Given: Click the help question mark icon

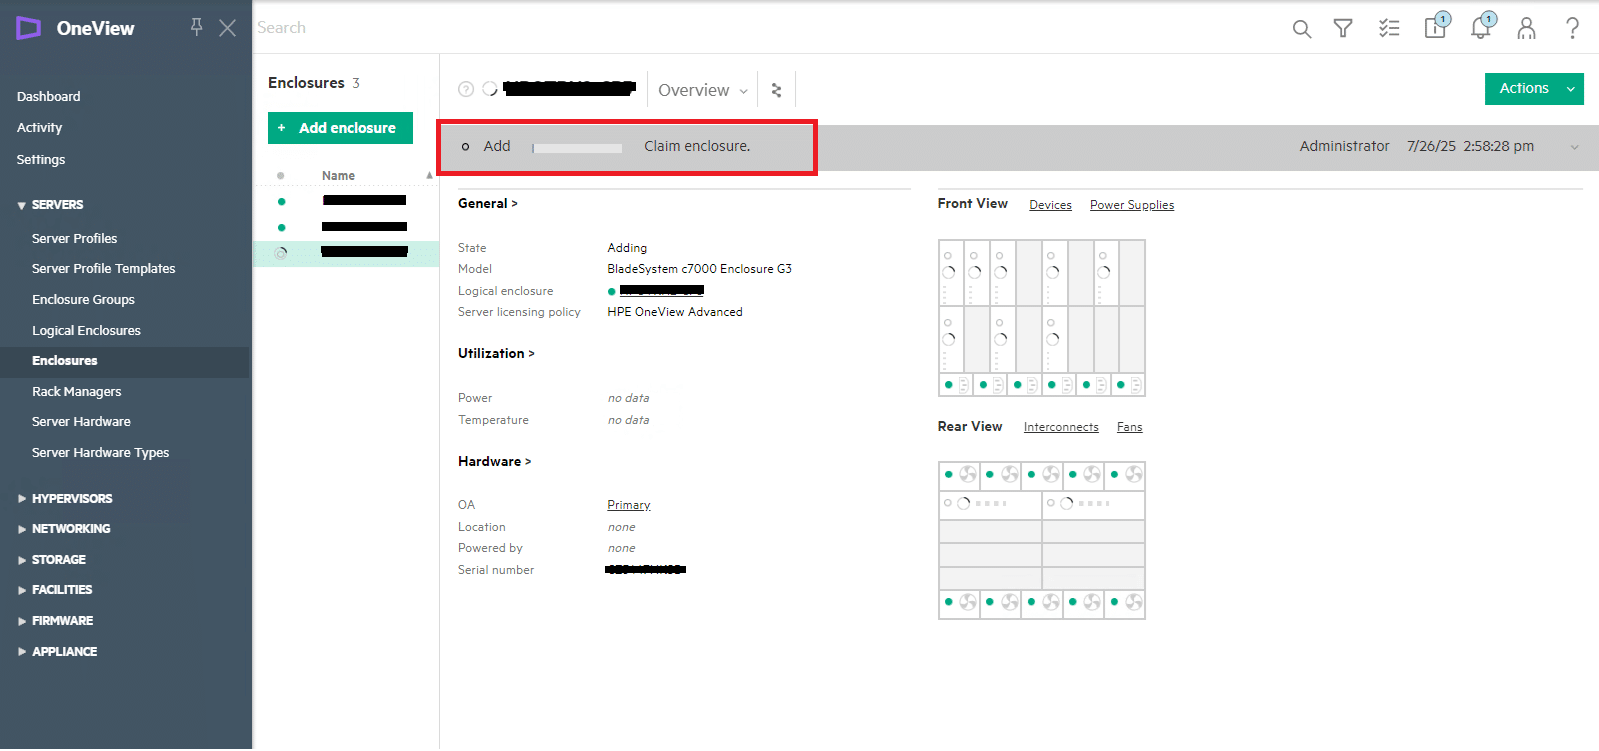Looking at the screenshot, I should pos(1572,28).
